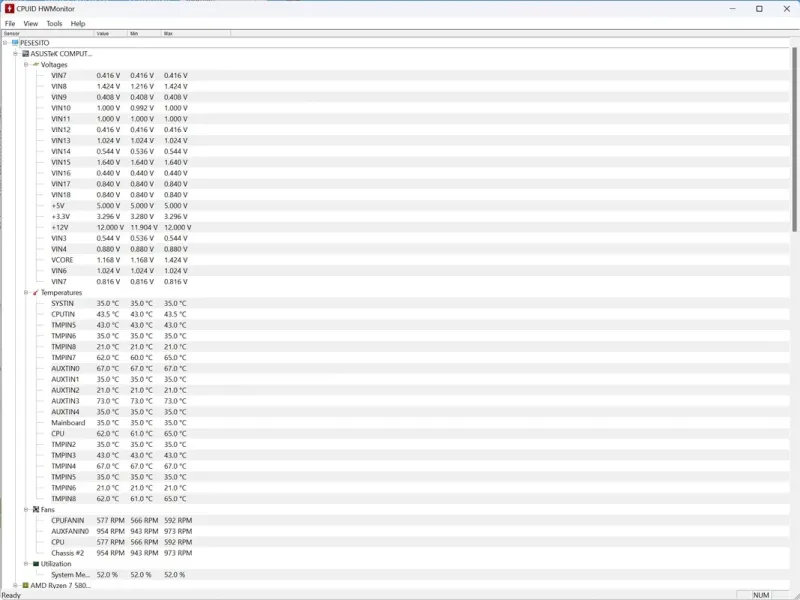Viewport: 800px width, 600px height.
Task: Click the 52.0 % utilization value
Action: pyautogui.click(x=107, y=575)
